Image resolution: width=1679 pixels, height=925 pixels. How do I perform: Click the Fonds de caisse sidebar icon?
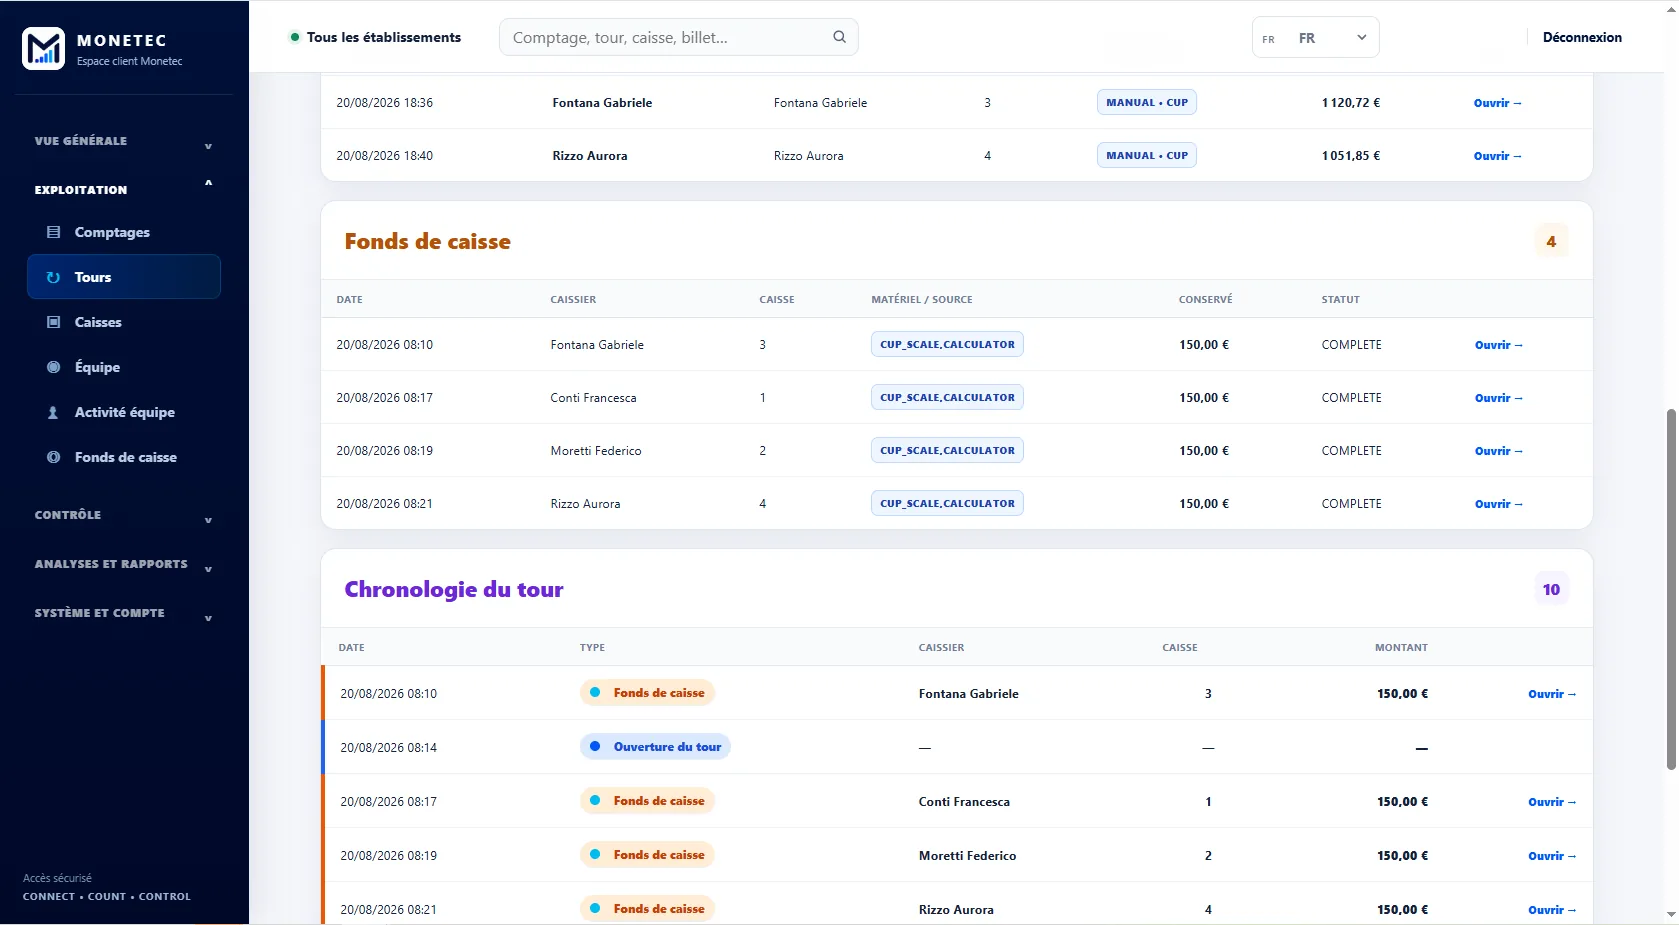[x=54, y=457]
